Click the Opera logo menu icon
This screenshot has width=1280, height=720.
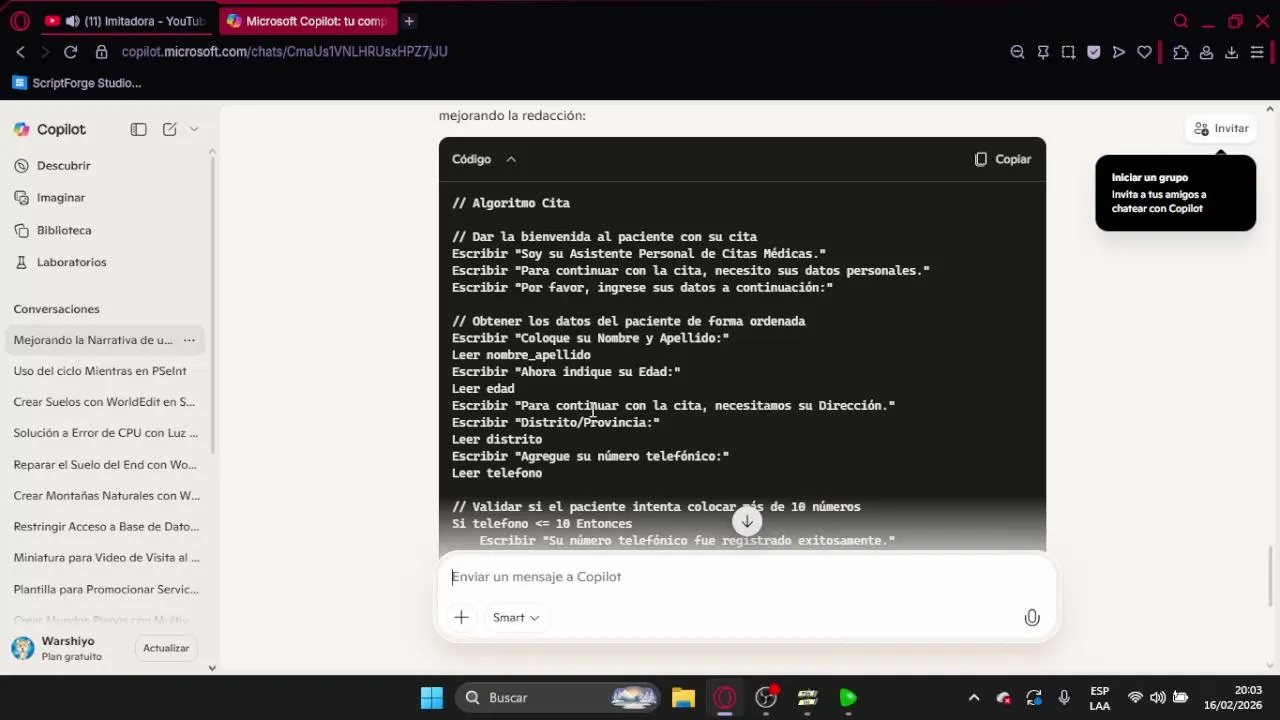click(x=20, y=21)
